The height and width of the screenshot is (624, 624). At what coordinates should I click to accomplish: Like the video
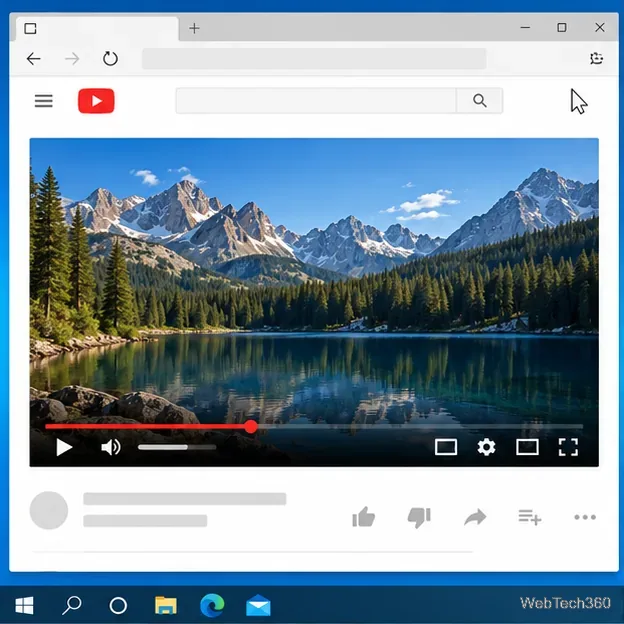[x=363, y=517]
